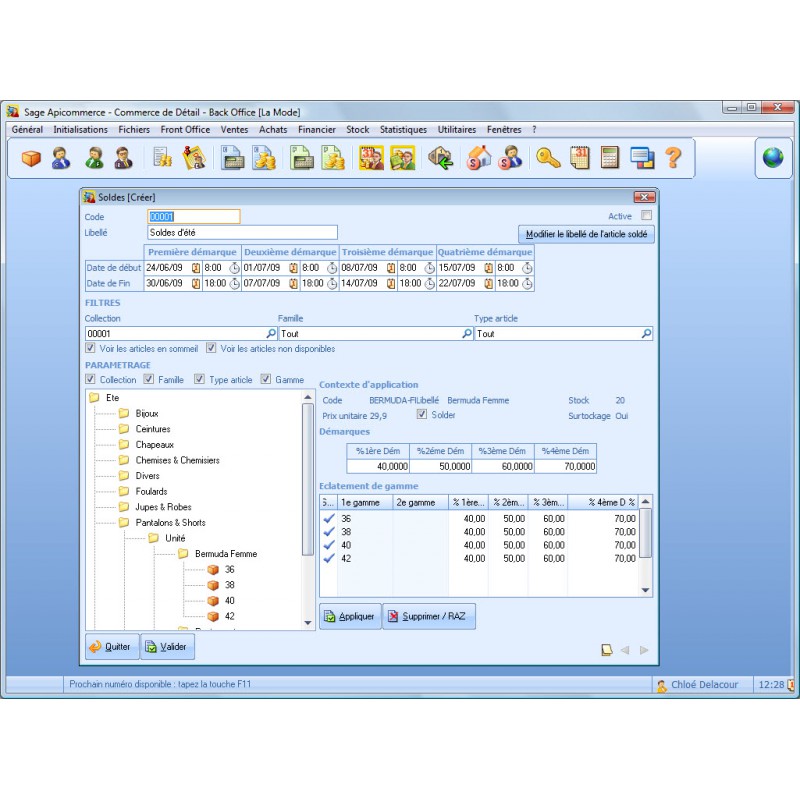The height and width of the screenshot is (800, 800).
Task: Open calendar picker for date 24/06/09
Action: (196, 268)
